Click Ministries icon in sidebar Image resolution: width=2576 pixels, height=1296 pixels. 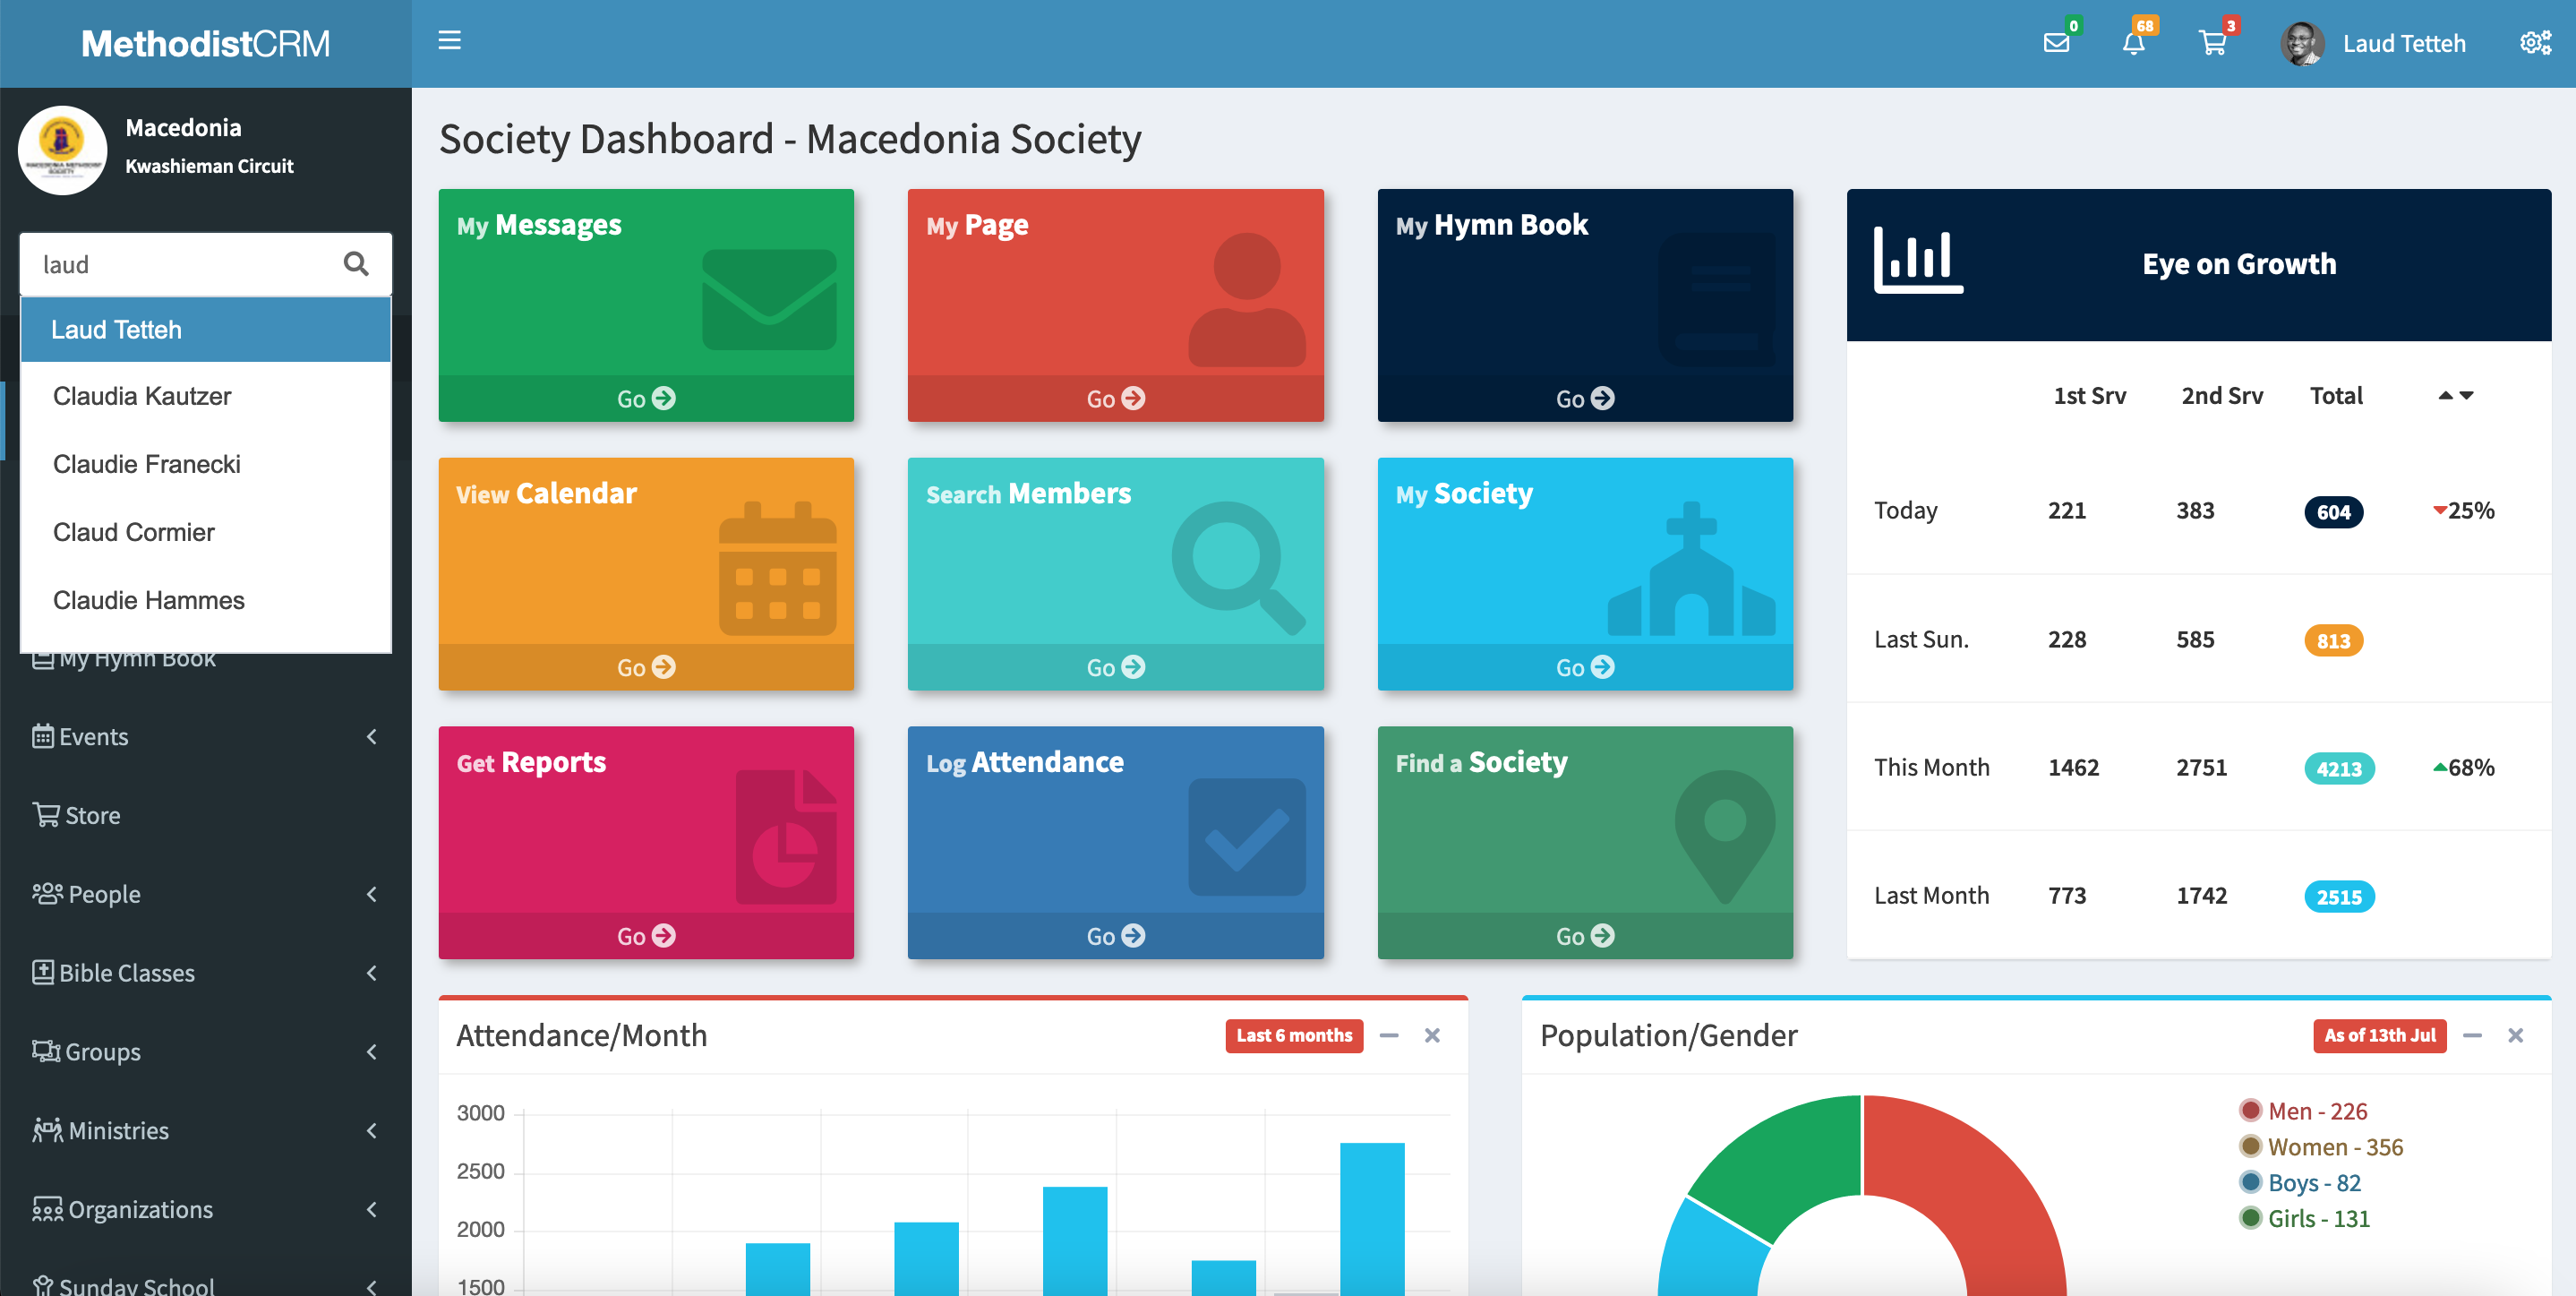(x=47, y=1130)
